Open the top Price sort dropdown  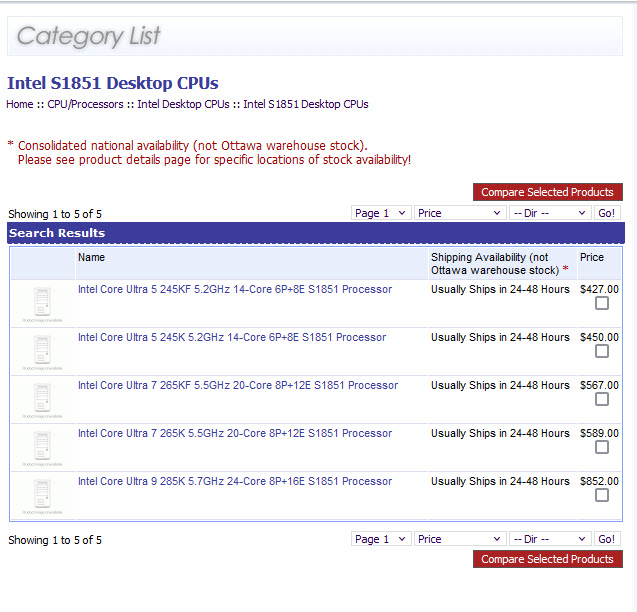pyautogui.click(x=460, y=213)
